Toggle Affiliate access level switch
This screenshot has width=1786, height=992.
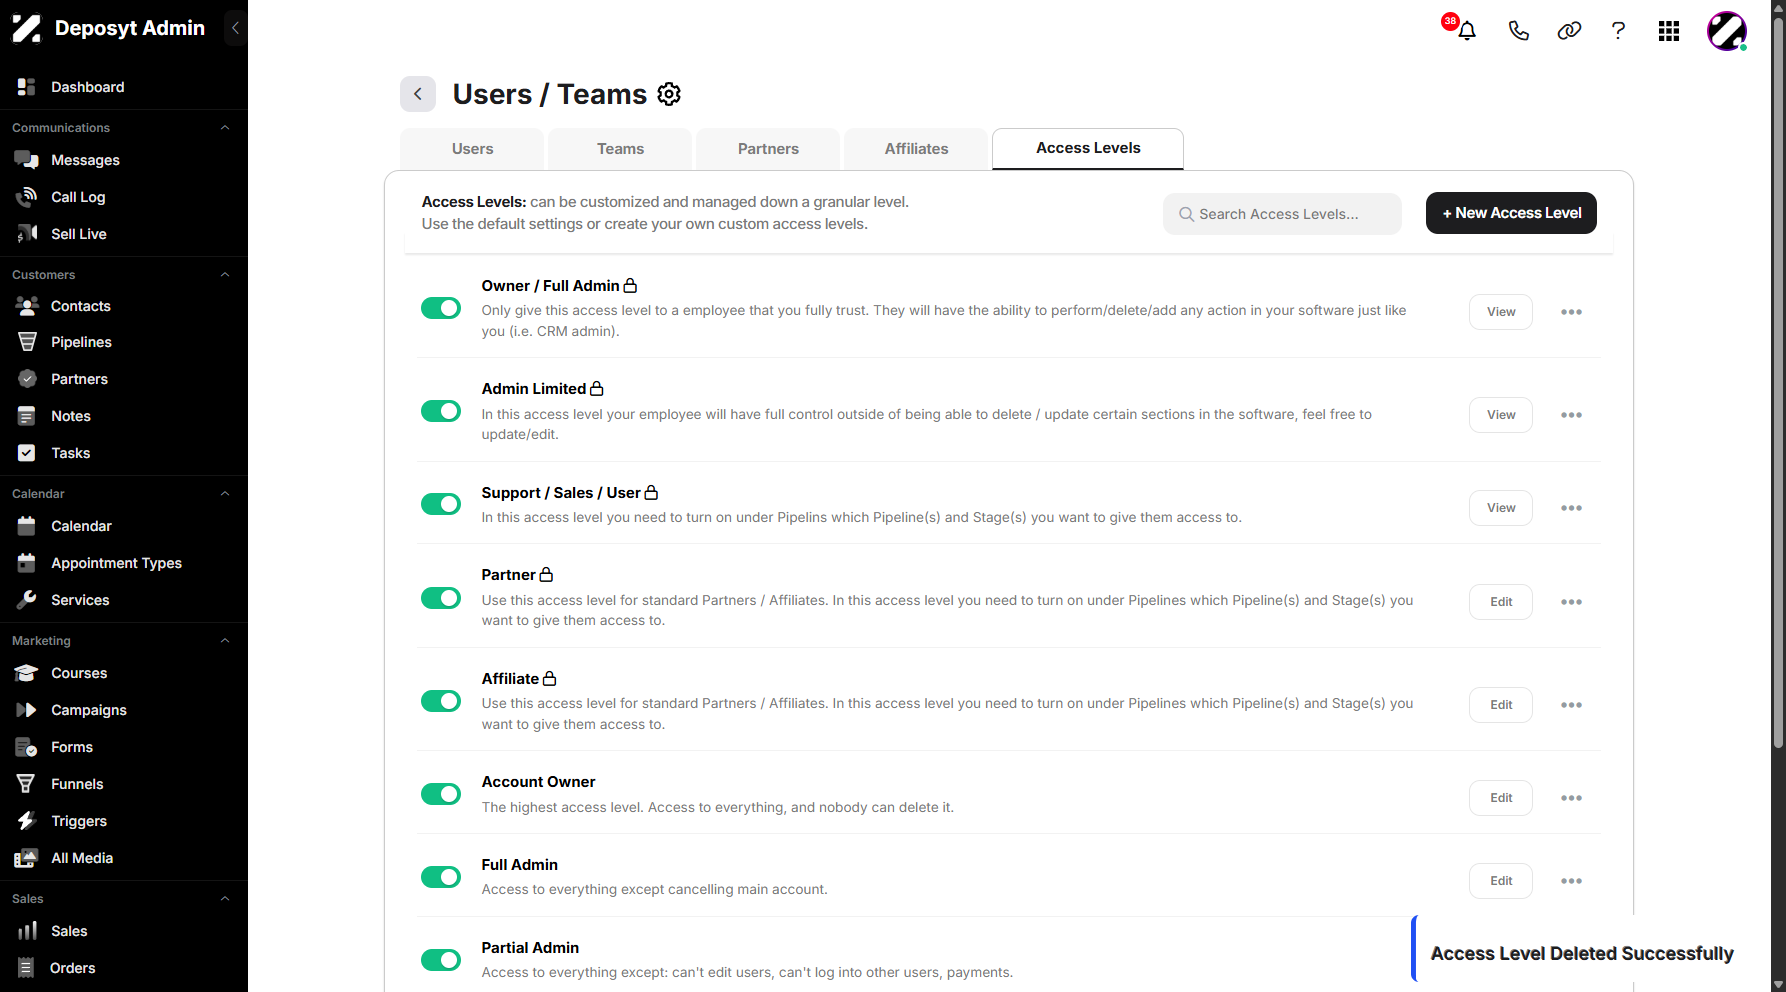441,701
